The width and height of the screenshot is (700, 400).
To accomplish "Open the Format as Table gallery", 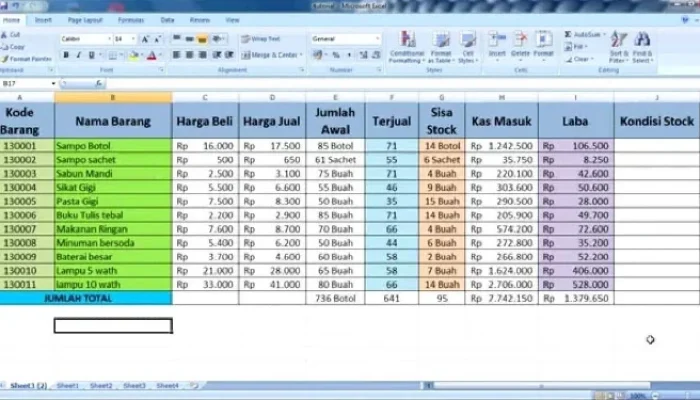I will click(x=441, y=47).
